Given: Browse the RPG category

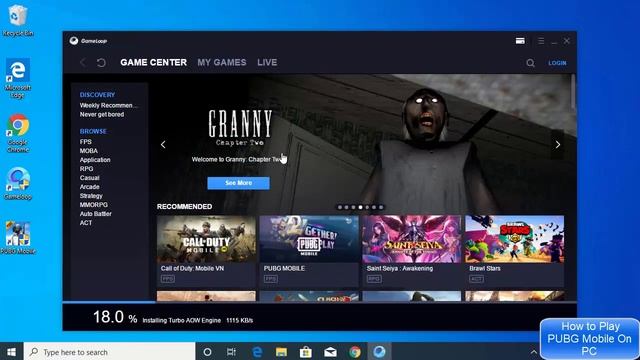Looking at the screenshot, I should tap(87, 169).
